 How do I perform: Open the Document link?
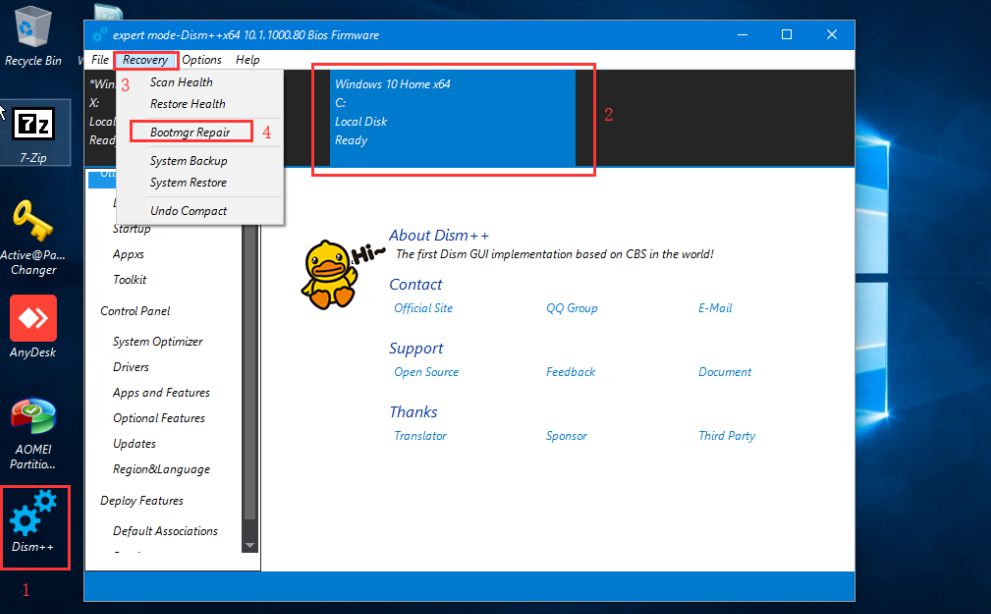pyautogui.click(x=724, y=372)
